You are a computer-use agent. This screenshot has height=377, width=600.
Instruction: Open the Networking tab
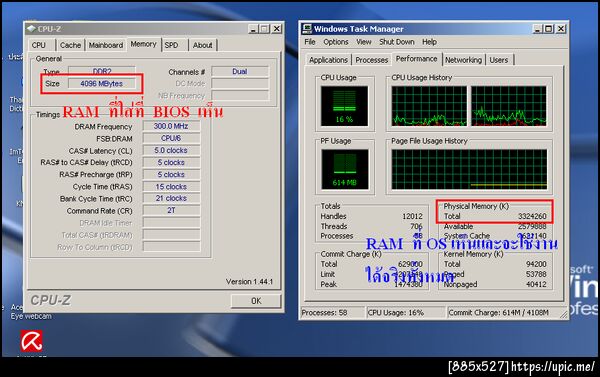point(463,60)
